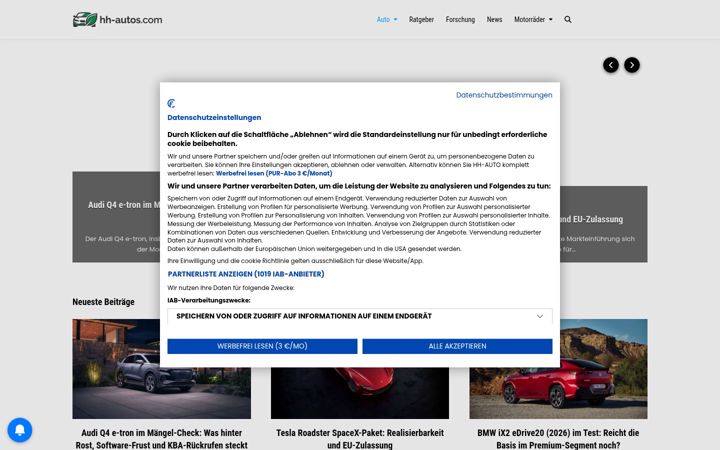Open 'Audi Q4 e-tron im Mängel-Check' headline
Viewport: 720px width, 450px height.
[162, 439]
